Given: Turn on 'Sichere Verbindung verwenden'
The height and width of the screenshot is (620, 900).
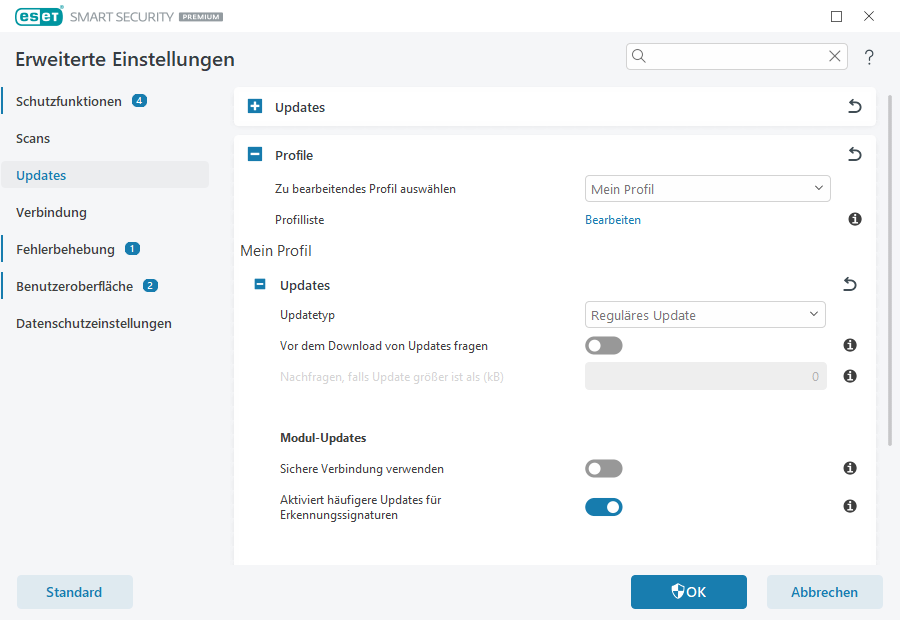Looking at the screenshot, I should pos(603,468).
